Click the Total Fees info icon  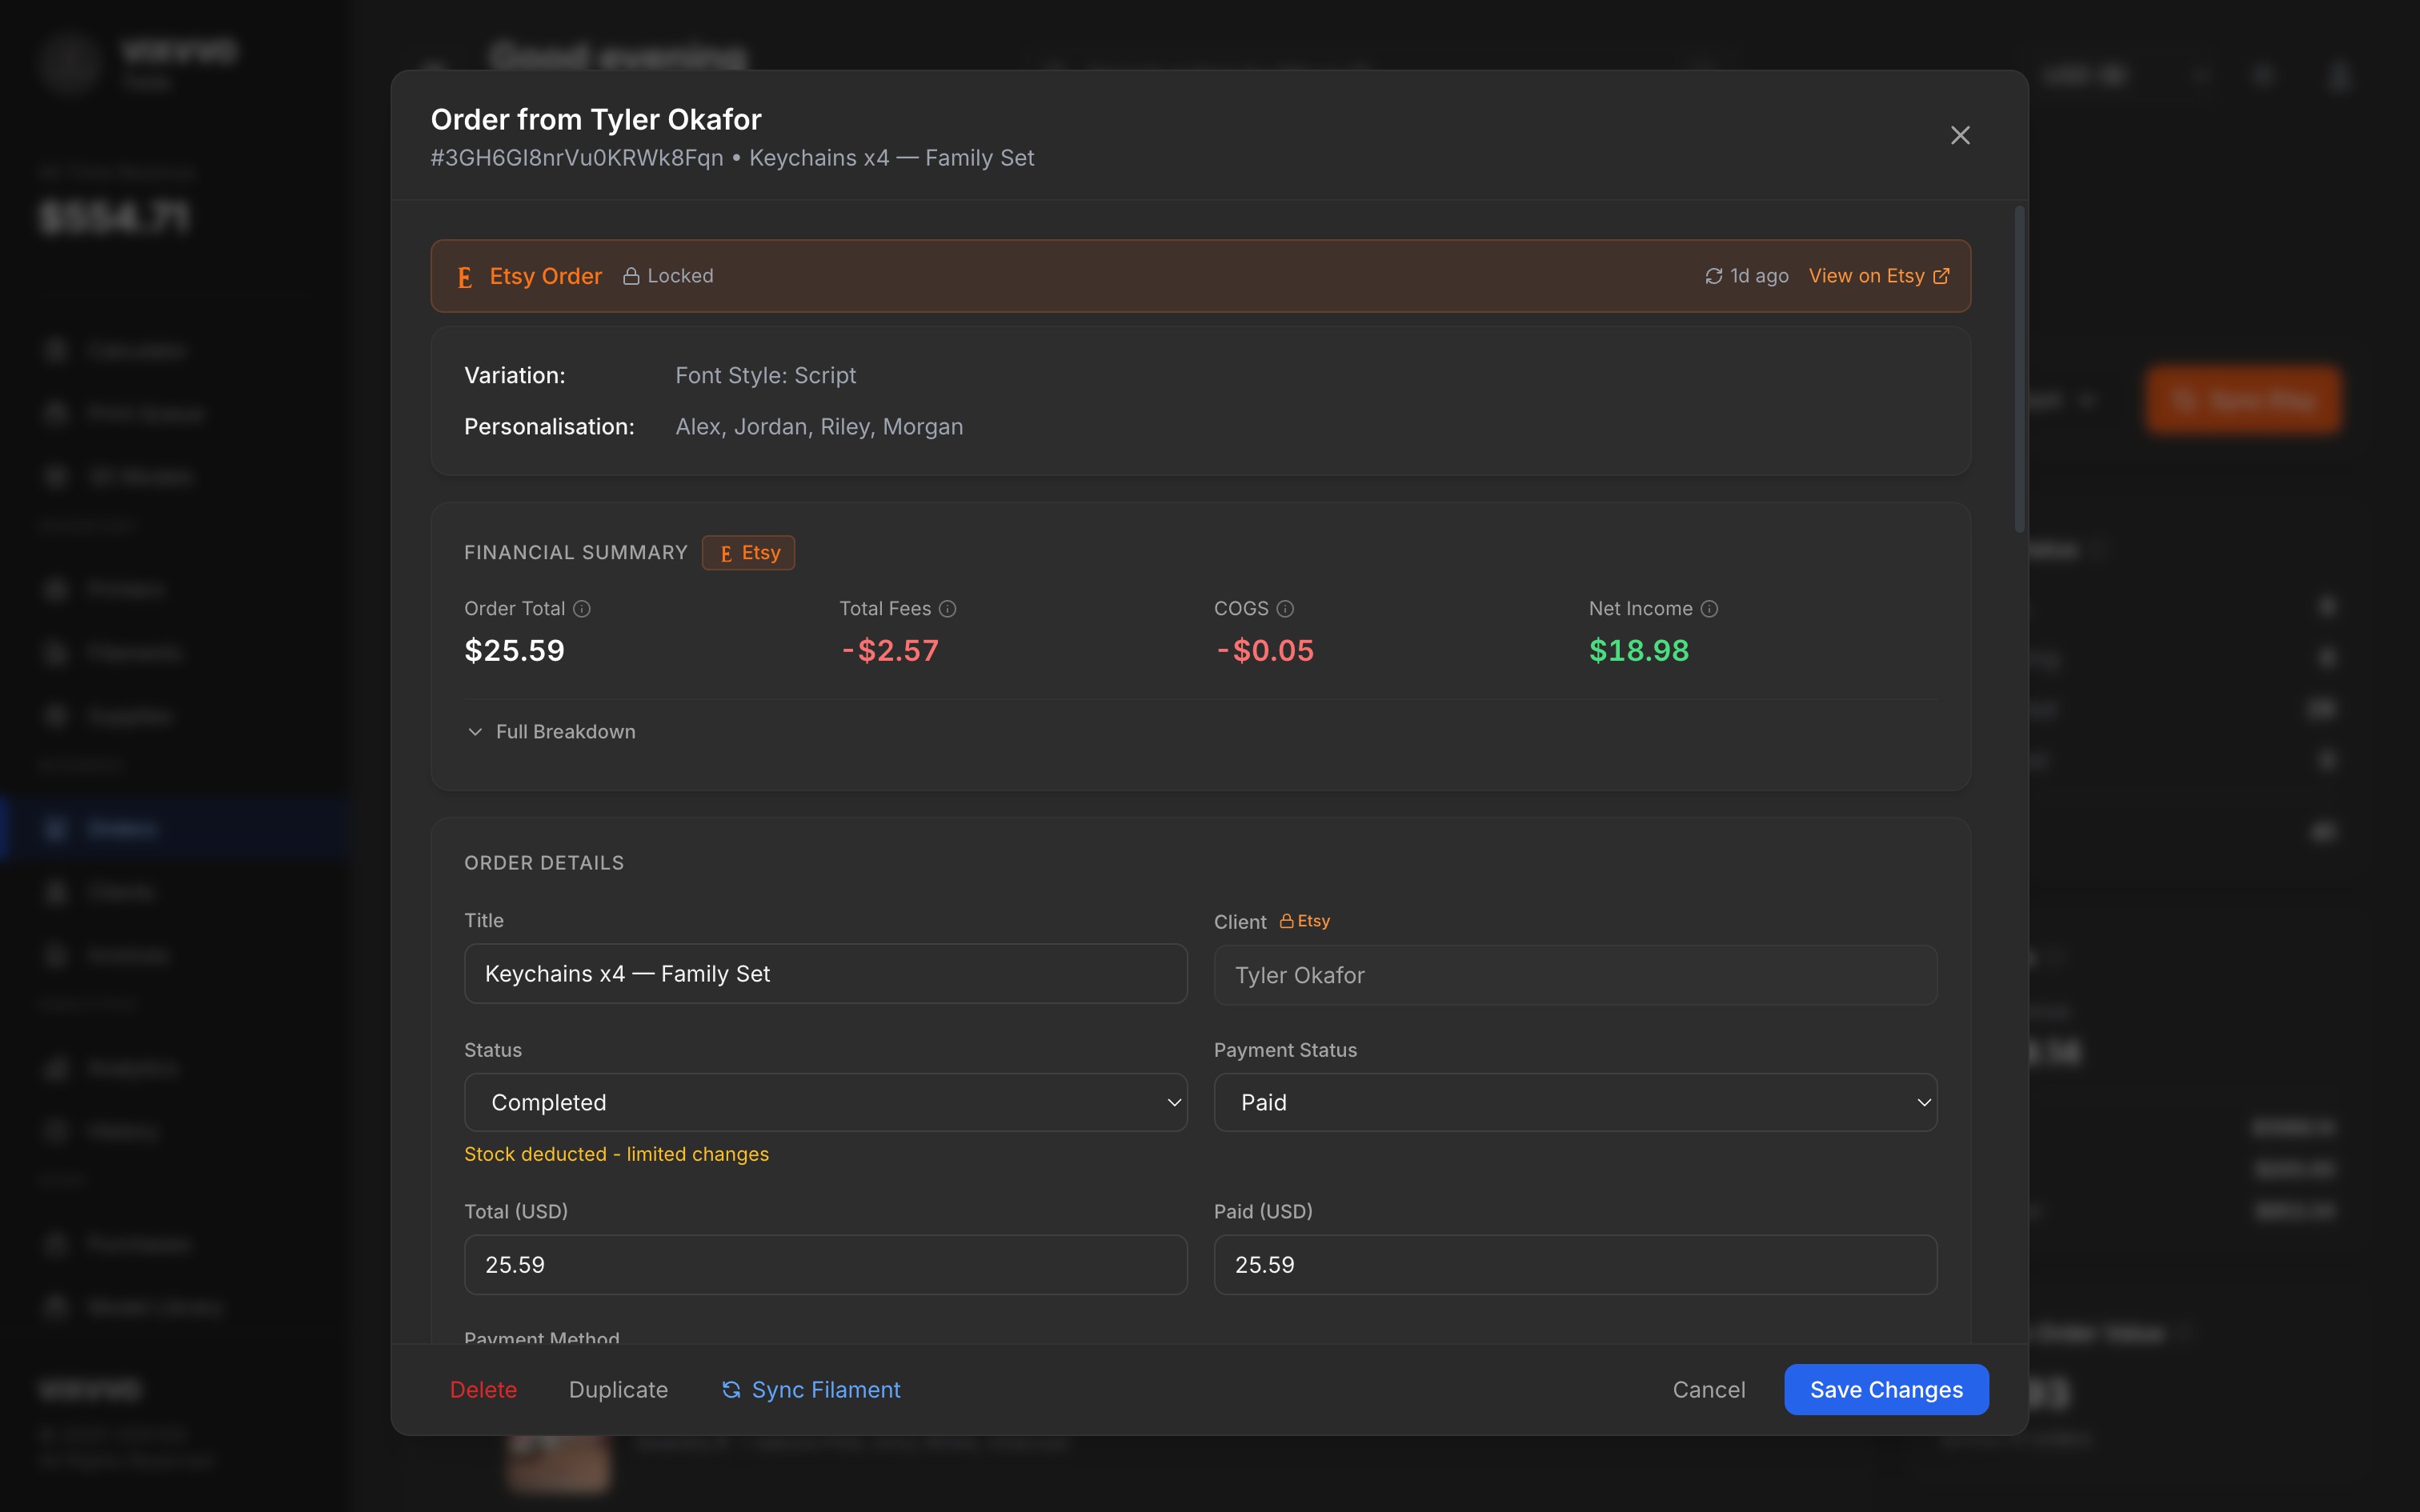point(948,609)
